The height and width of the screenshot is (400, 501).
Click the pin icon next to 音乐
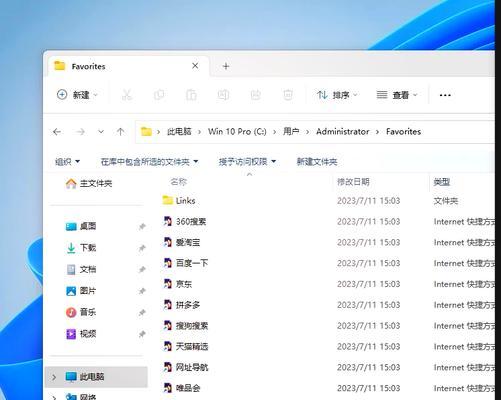[x=142, y=312]
